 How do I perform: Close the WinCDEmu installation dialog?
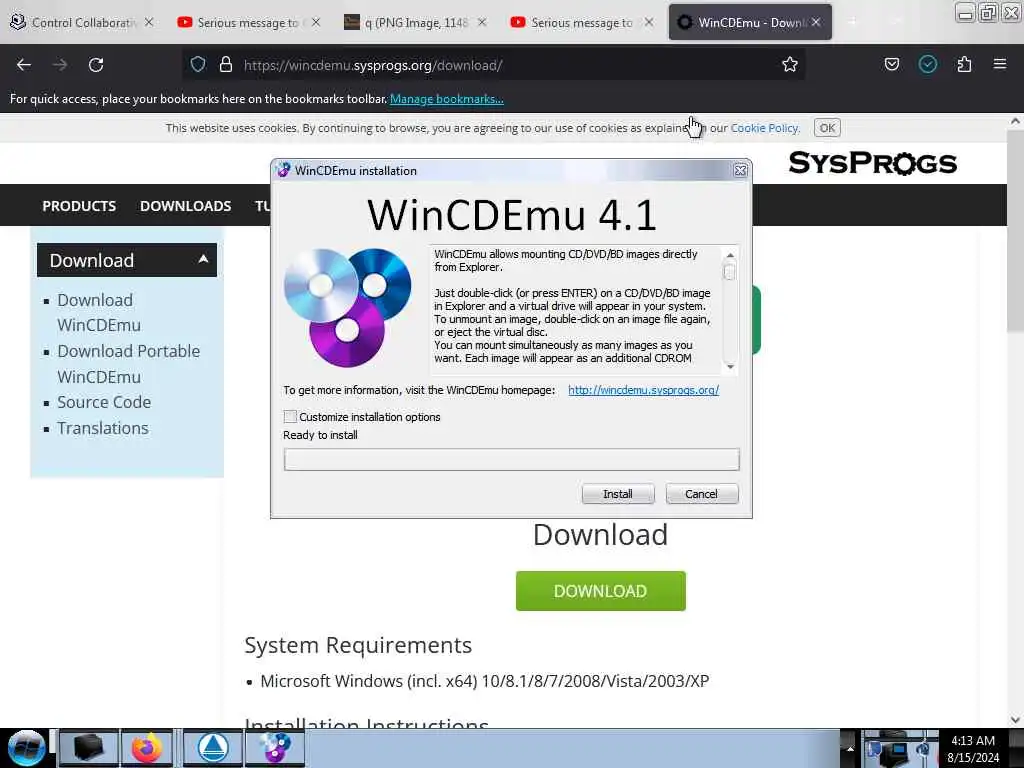click(x=740, y=170)
